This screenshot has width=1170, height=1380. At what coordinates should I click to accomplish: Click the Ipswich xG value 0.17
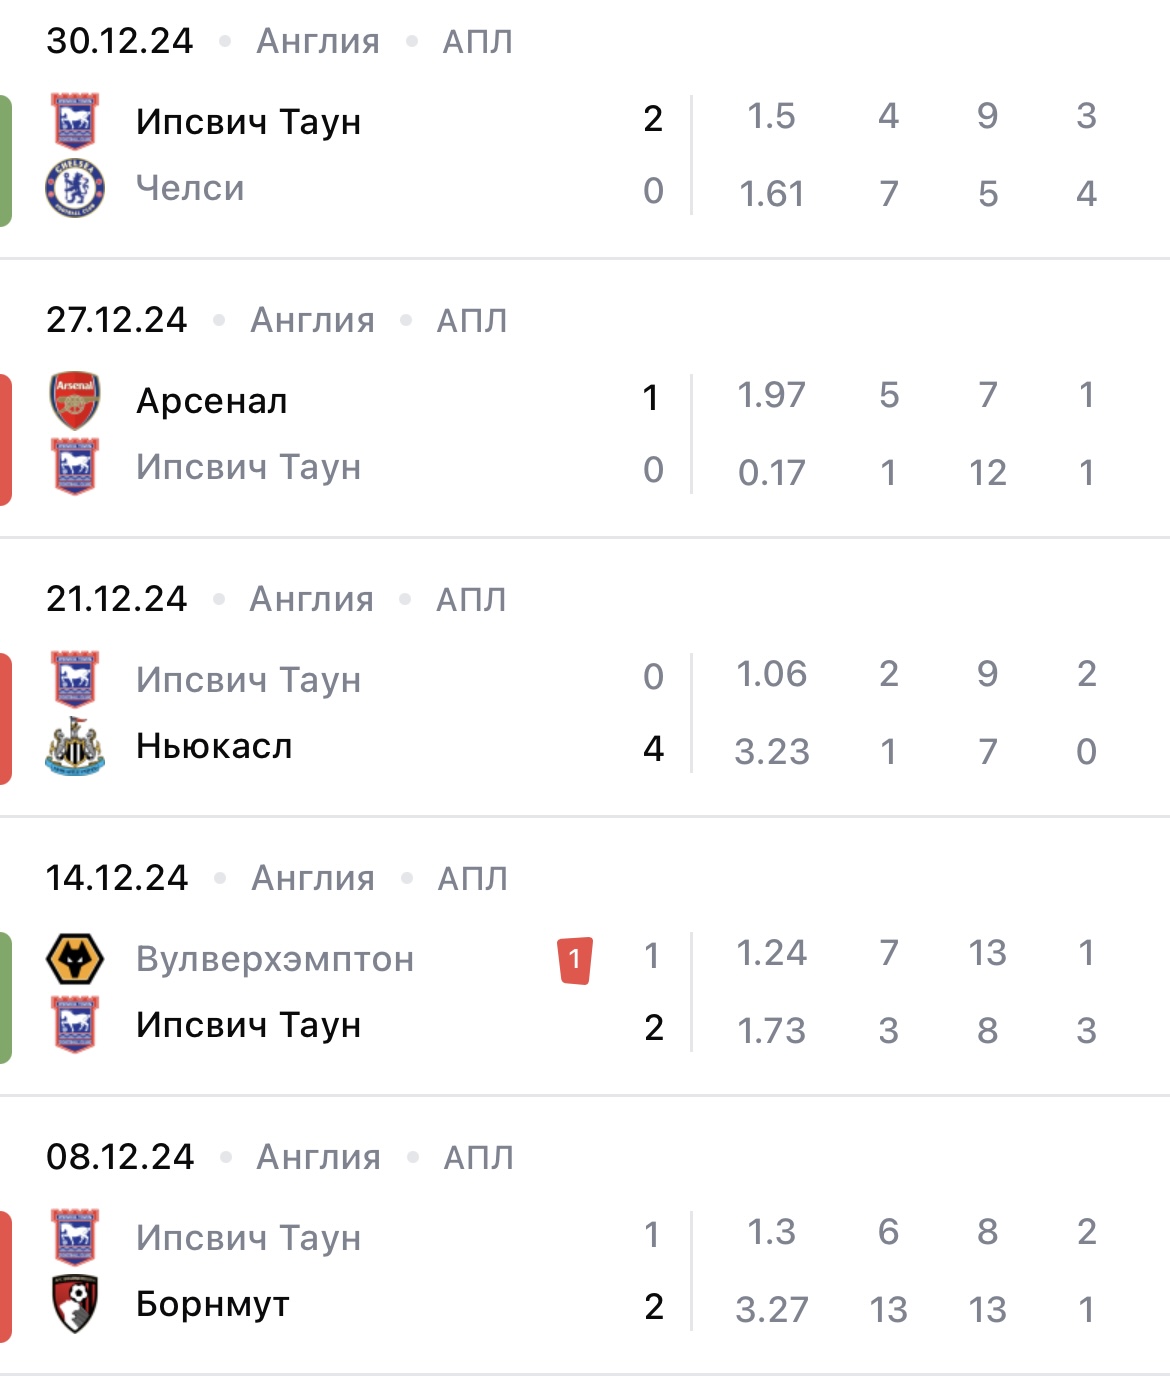771,472
